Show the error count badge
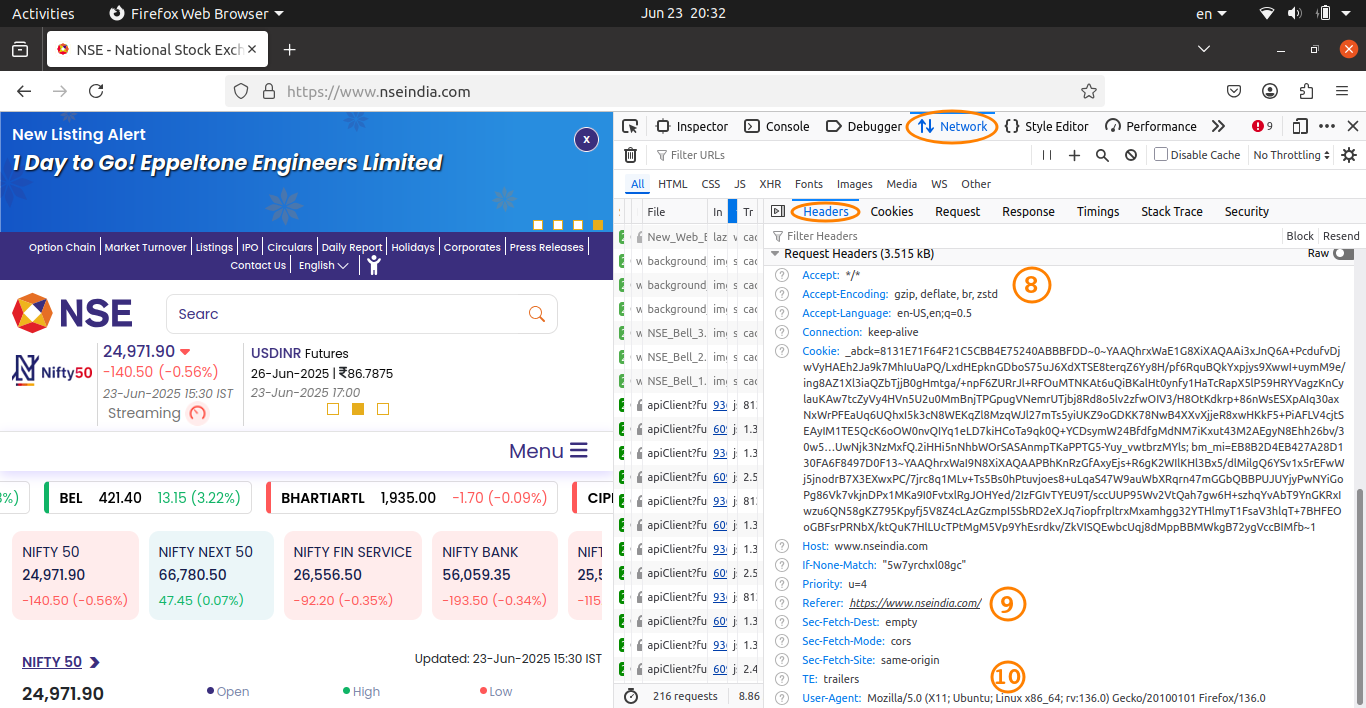1366x708 pixels. pos(1262,126)
